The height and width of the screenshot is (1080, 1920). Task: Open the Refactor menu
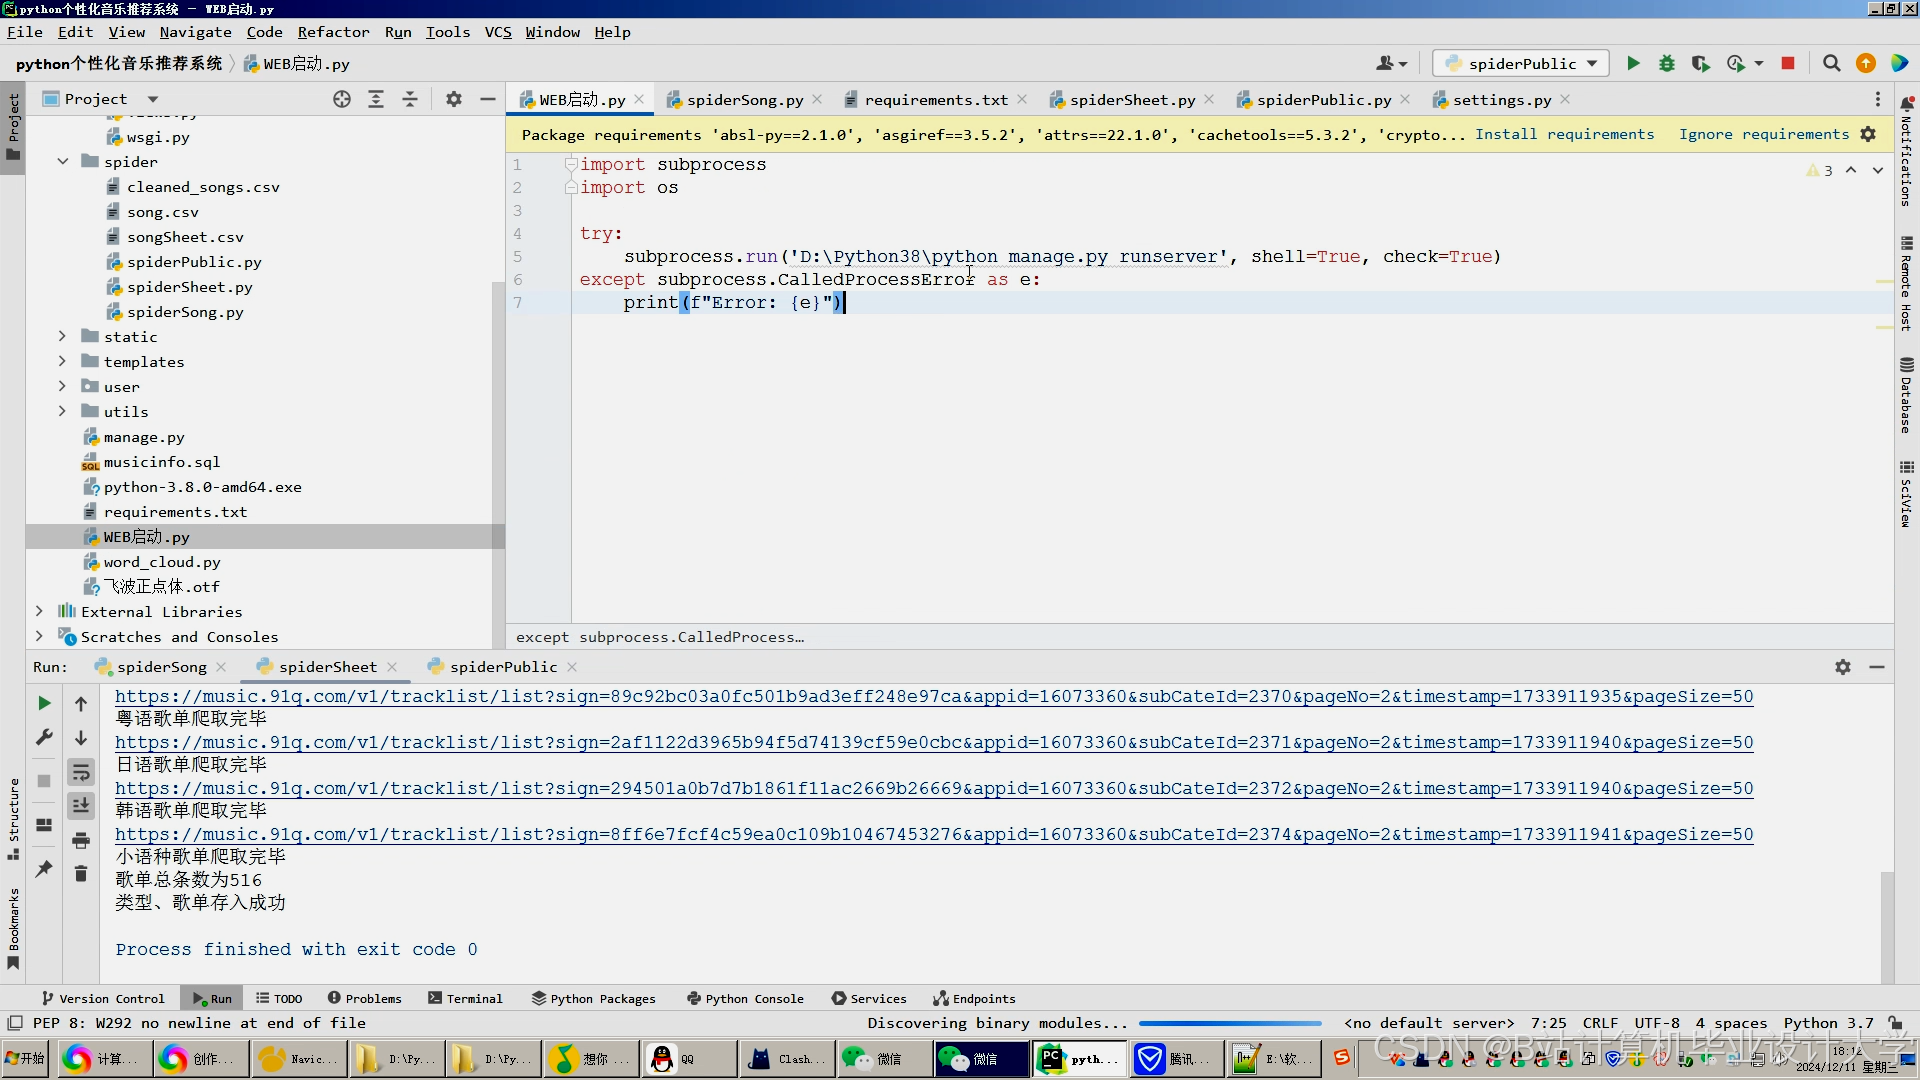[x=333, y=32]
